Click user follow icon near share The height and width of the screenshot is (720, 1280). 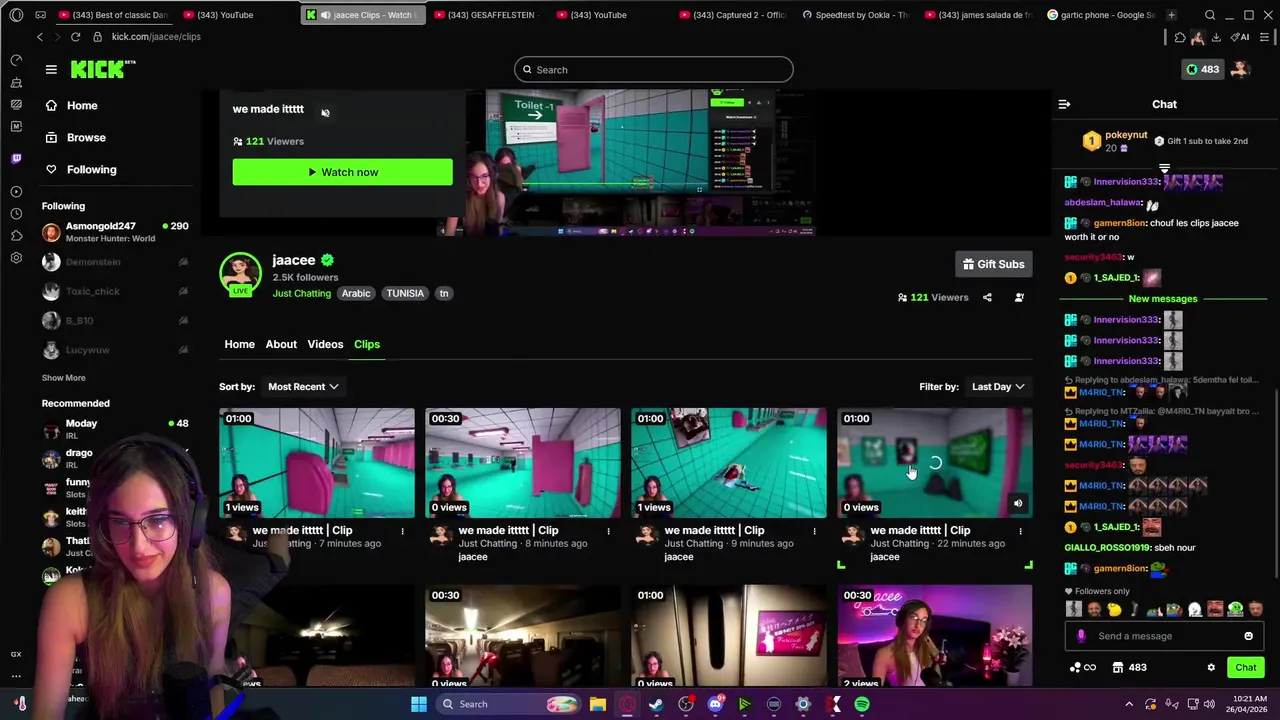1019,297
